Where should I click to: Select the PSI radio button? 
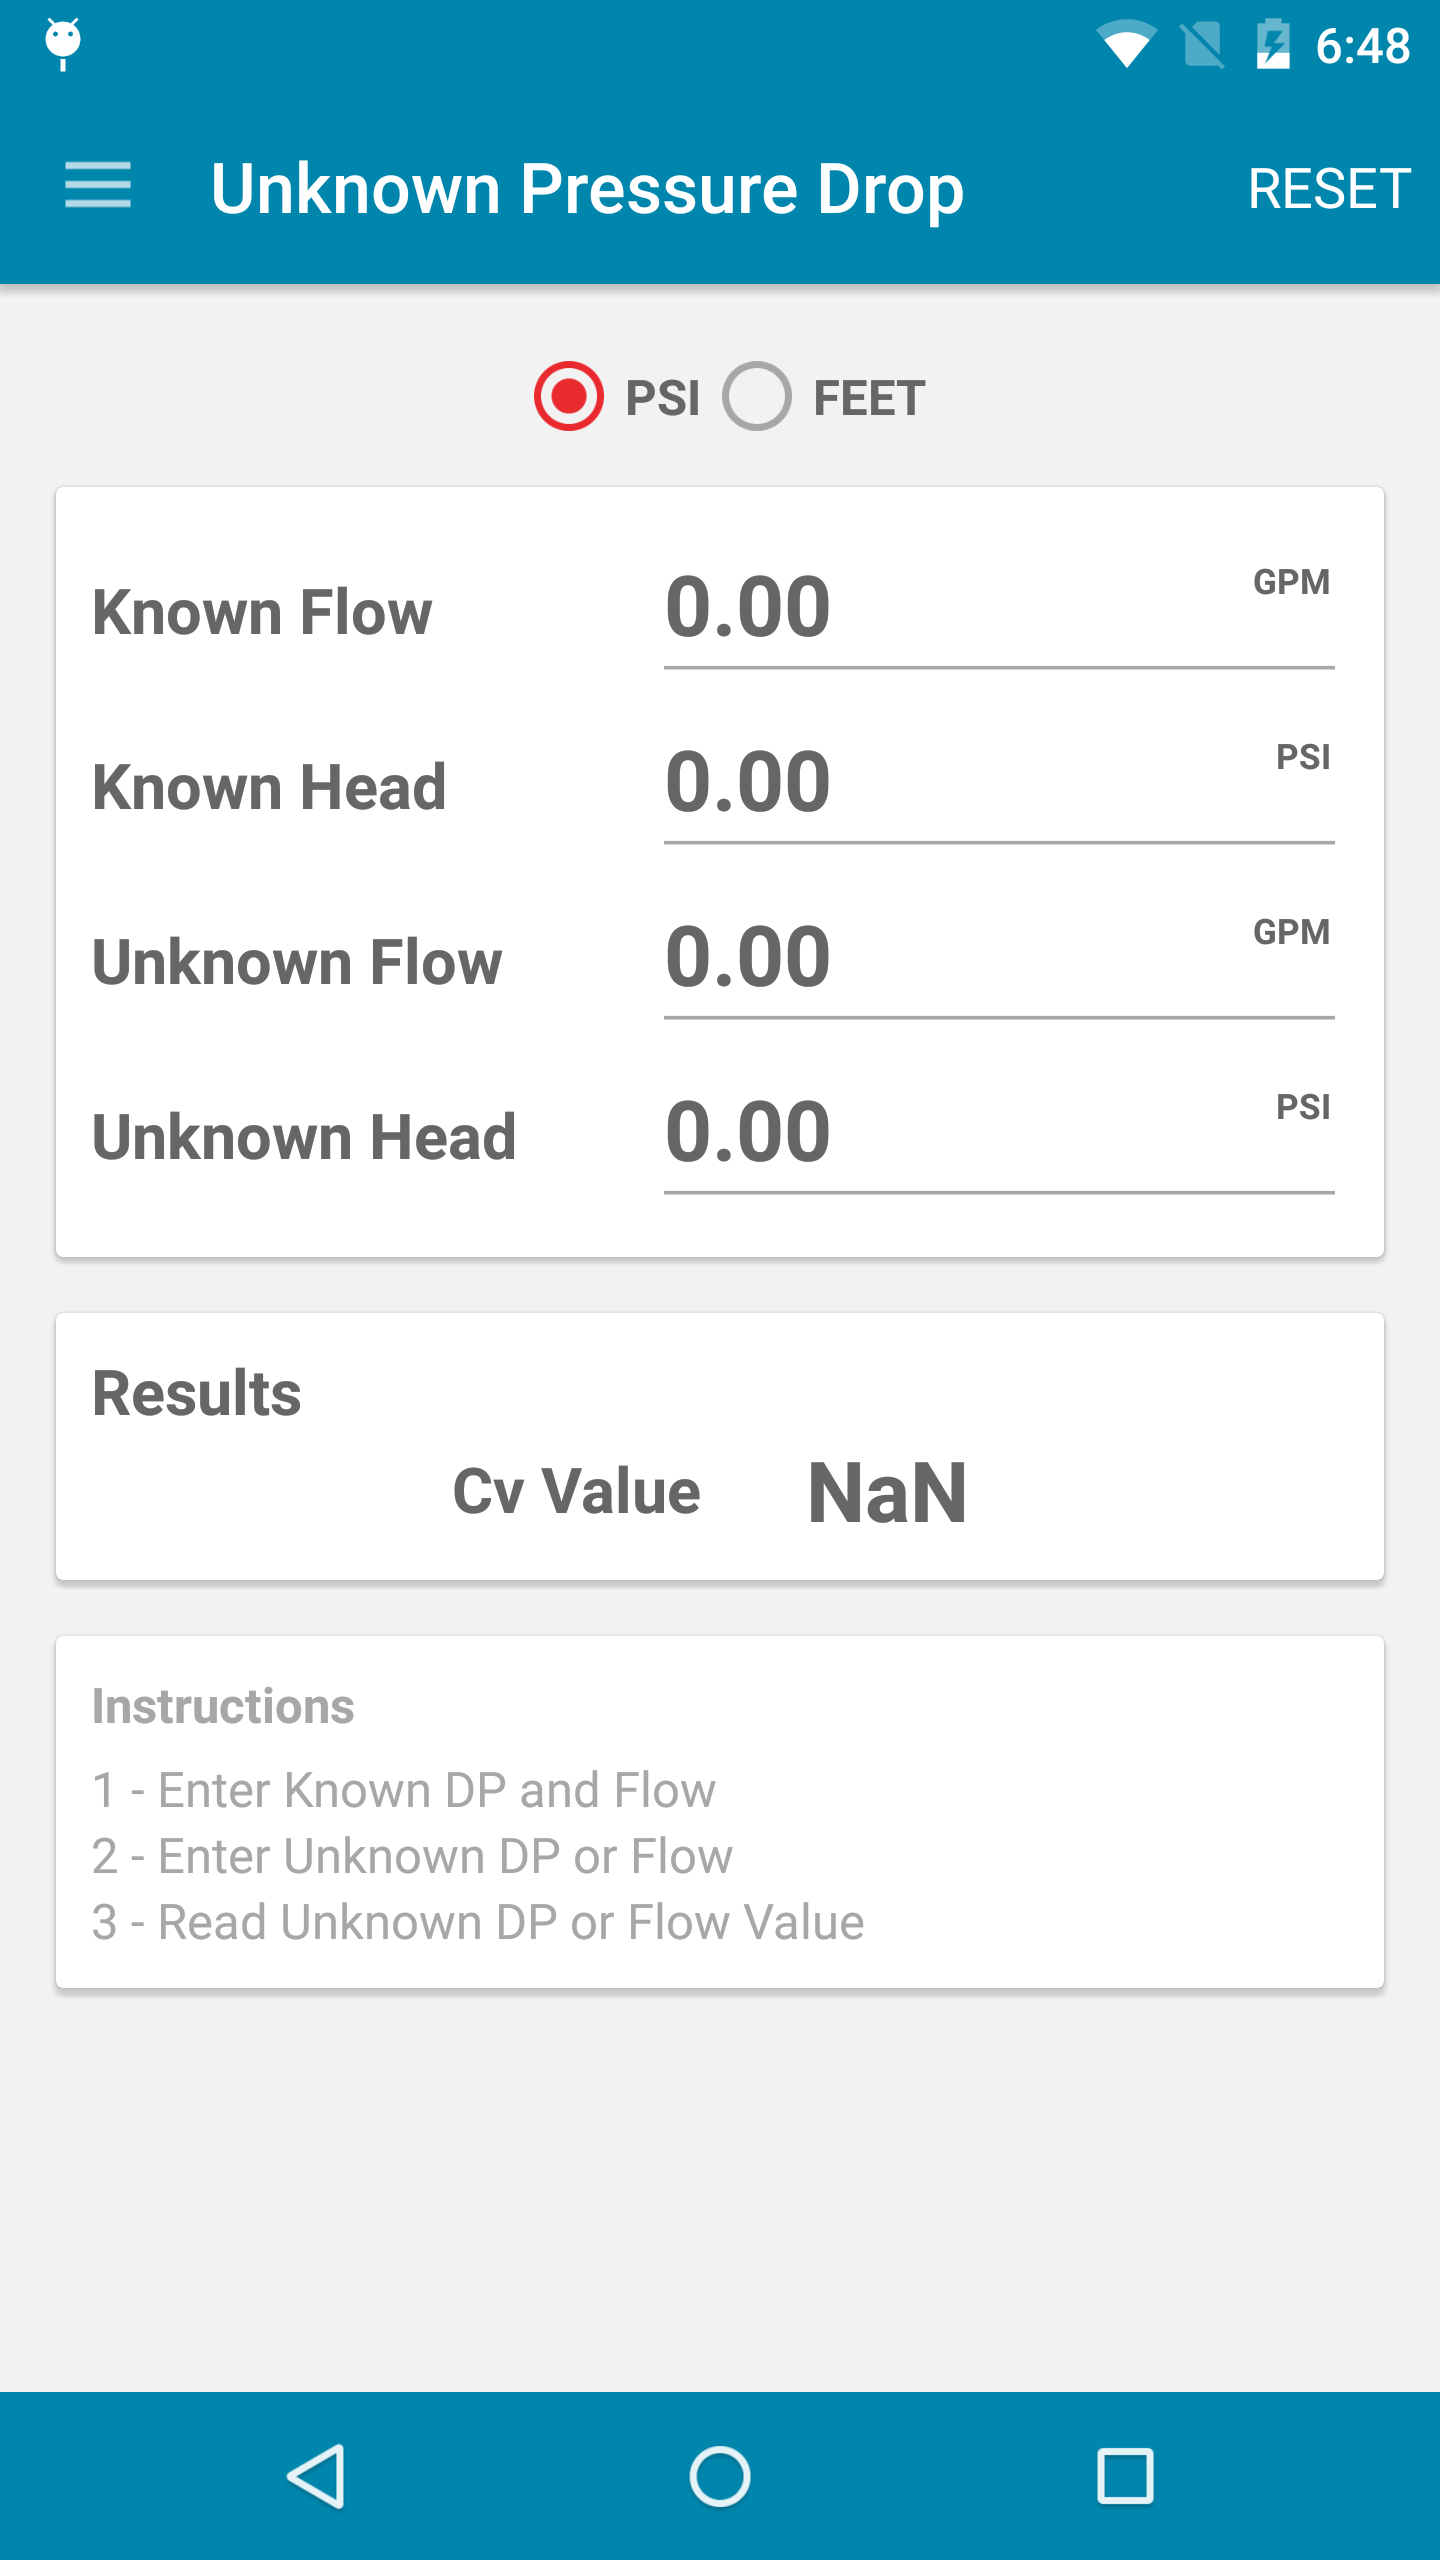[x=569, y=396]
